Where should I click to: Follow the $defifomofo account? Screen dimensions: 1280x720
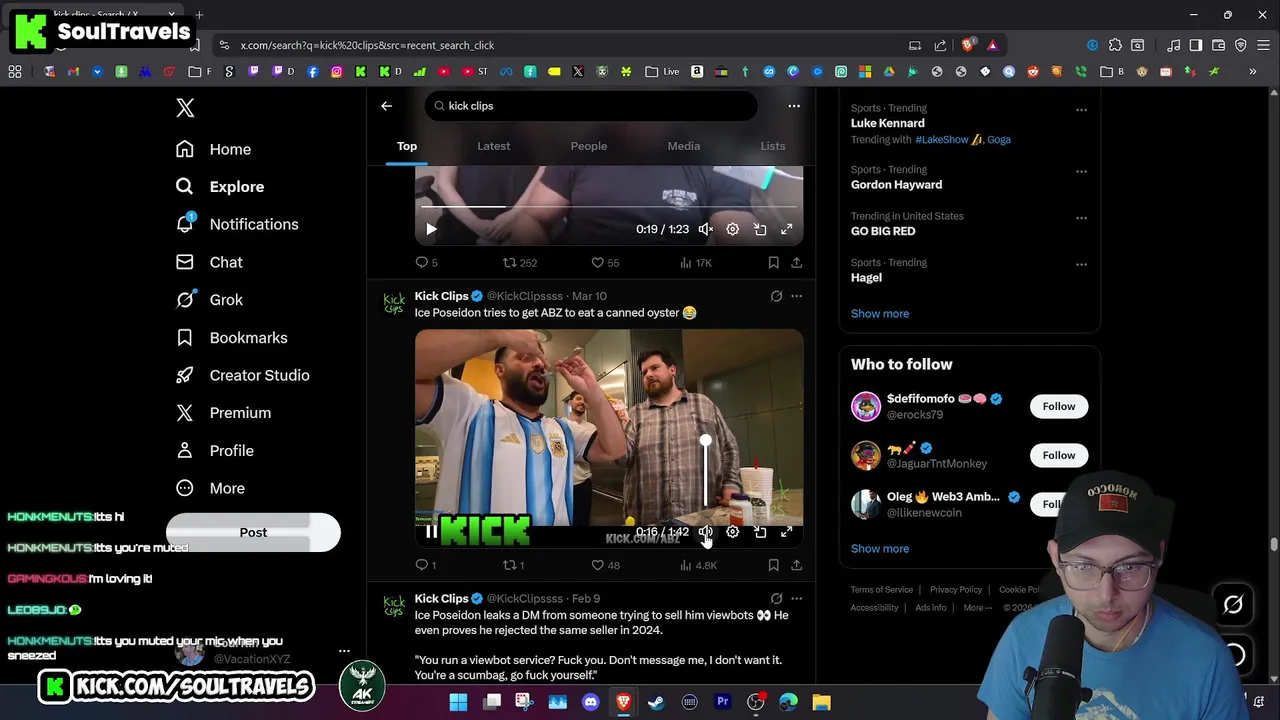(x=1059, y=406)
